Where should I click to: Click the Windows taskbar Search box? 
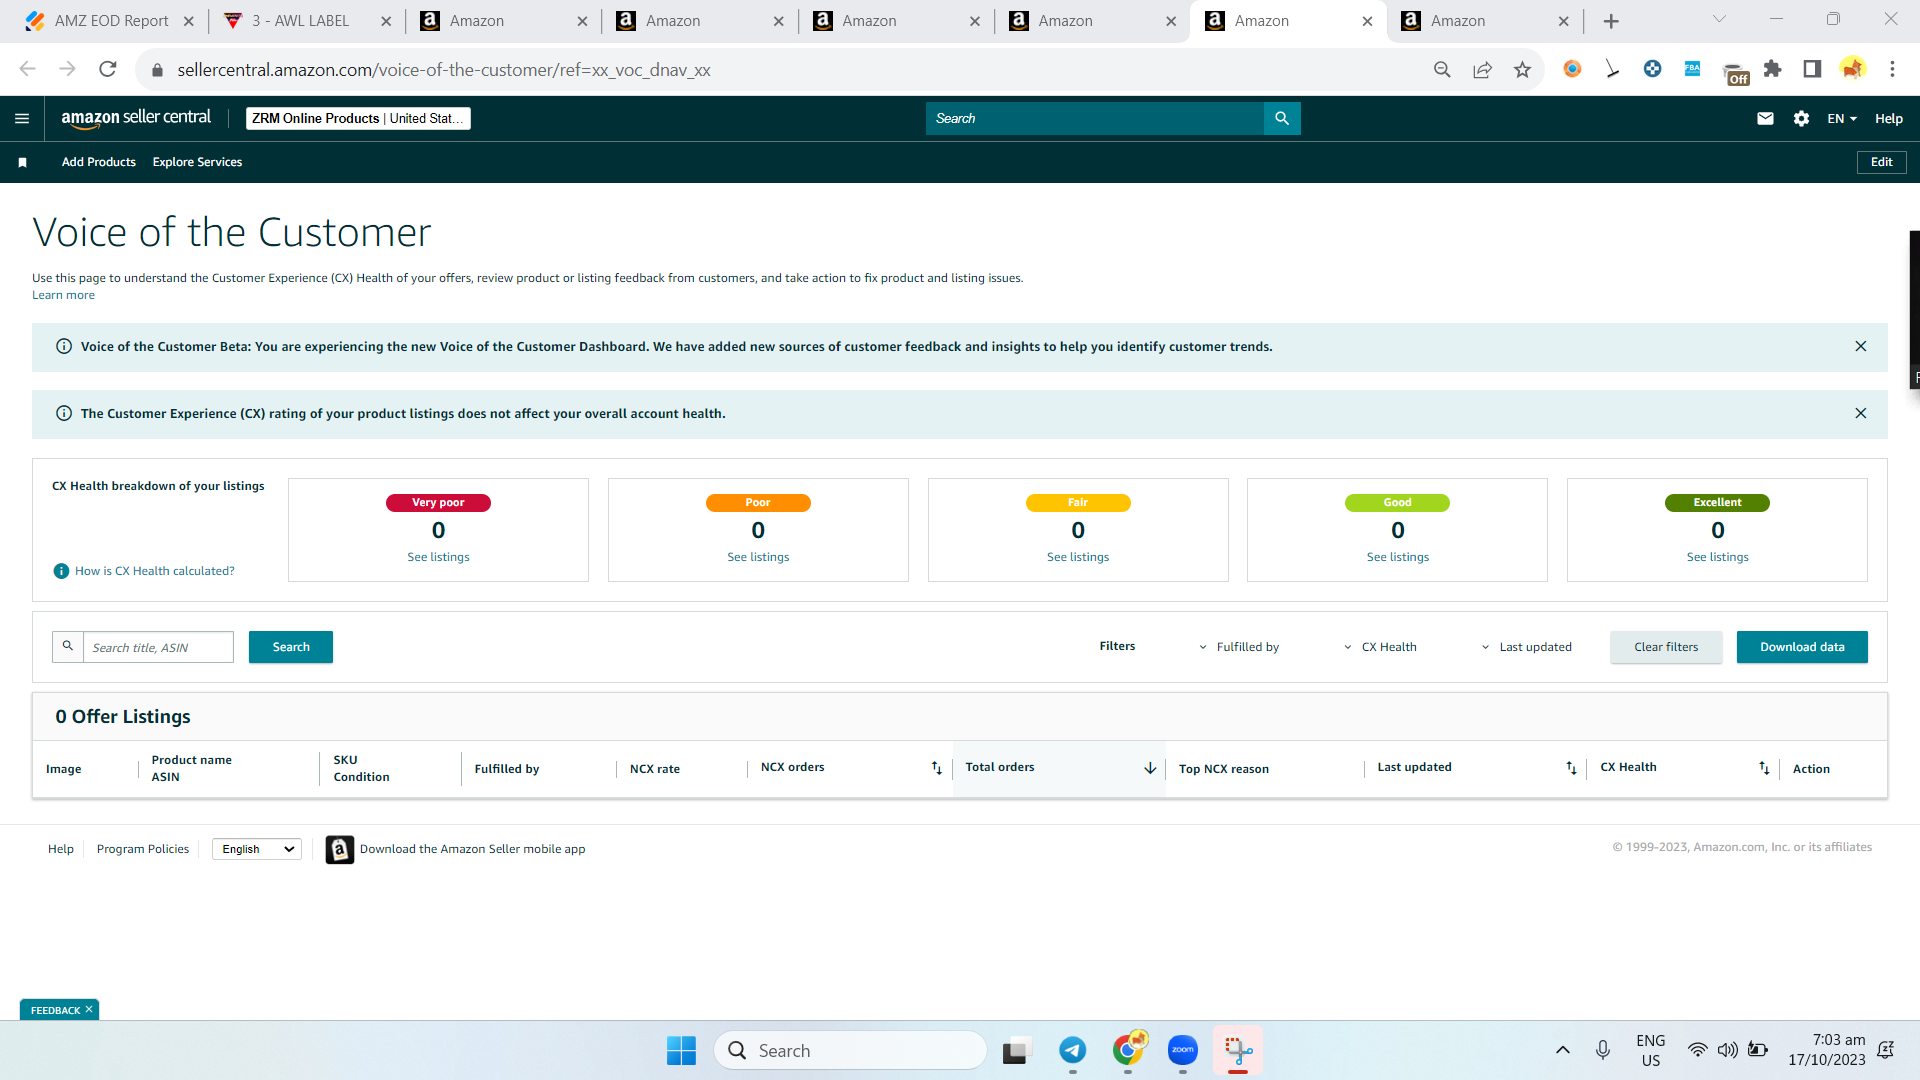pyautogui.click(x=850, y=1050)
